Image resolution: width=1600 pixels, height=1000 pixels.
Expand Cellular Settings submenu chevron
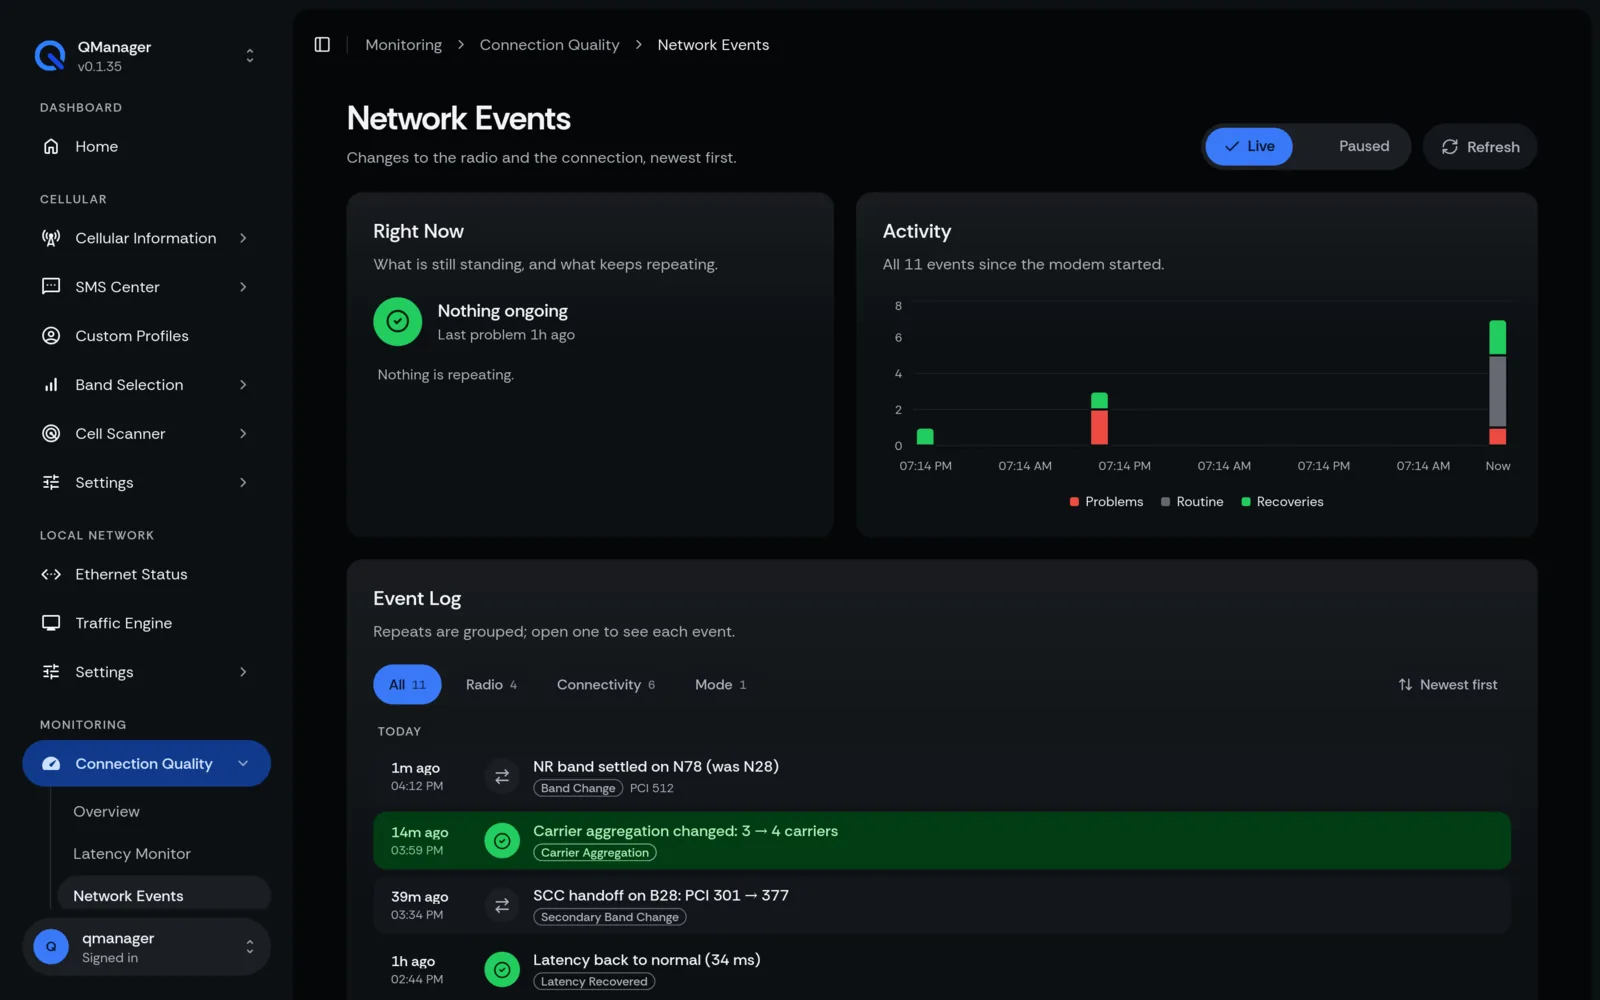point(243,482)
